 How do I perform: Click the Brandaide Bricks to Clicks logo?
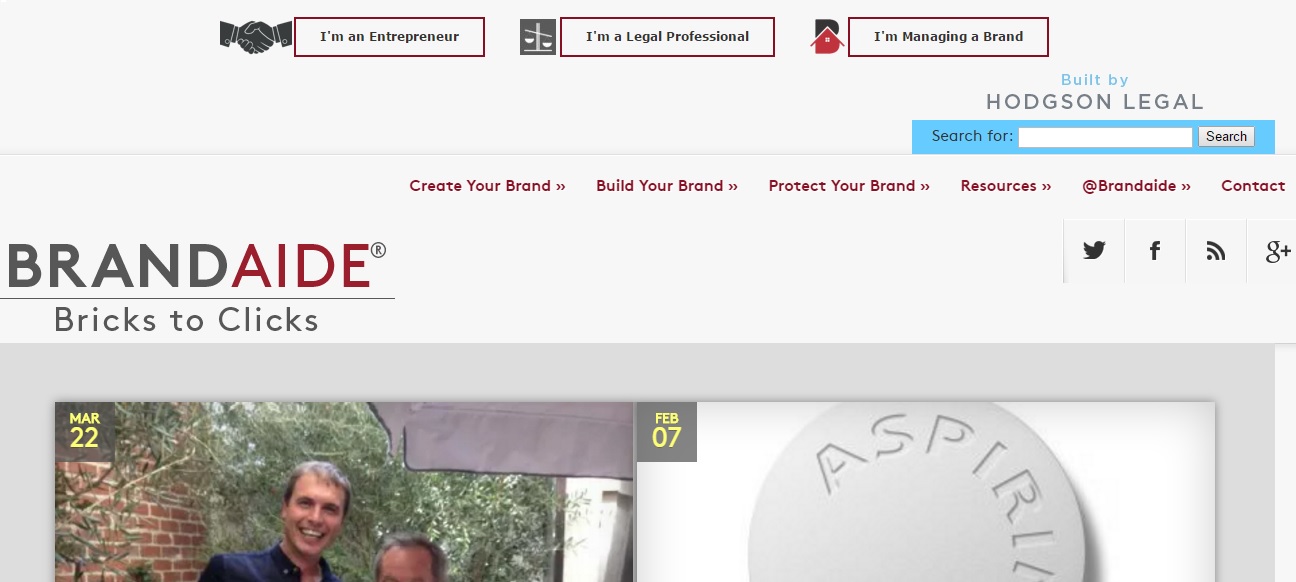pos(197,286)
